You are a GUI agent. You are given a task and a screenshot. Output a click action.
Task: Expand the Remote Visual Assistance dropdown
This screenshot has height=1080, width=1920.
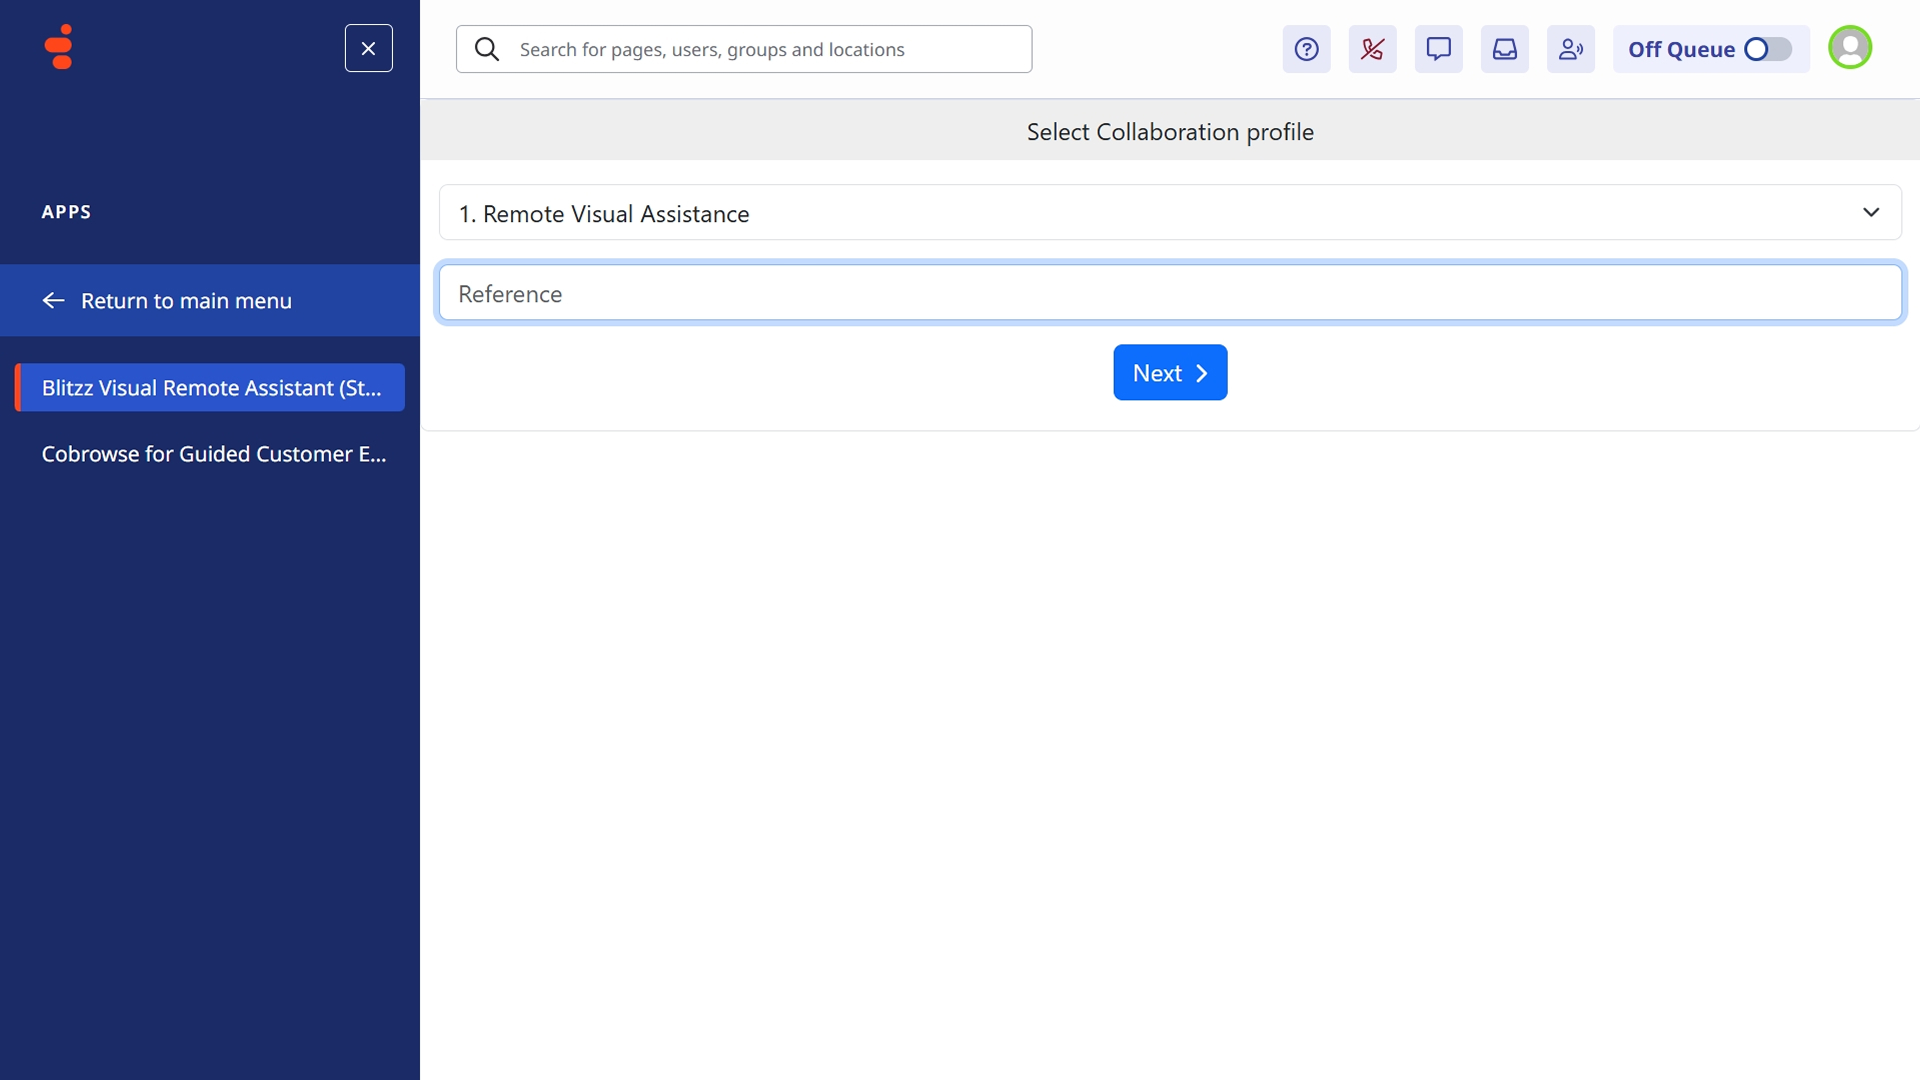coord(1168,213)
